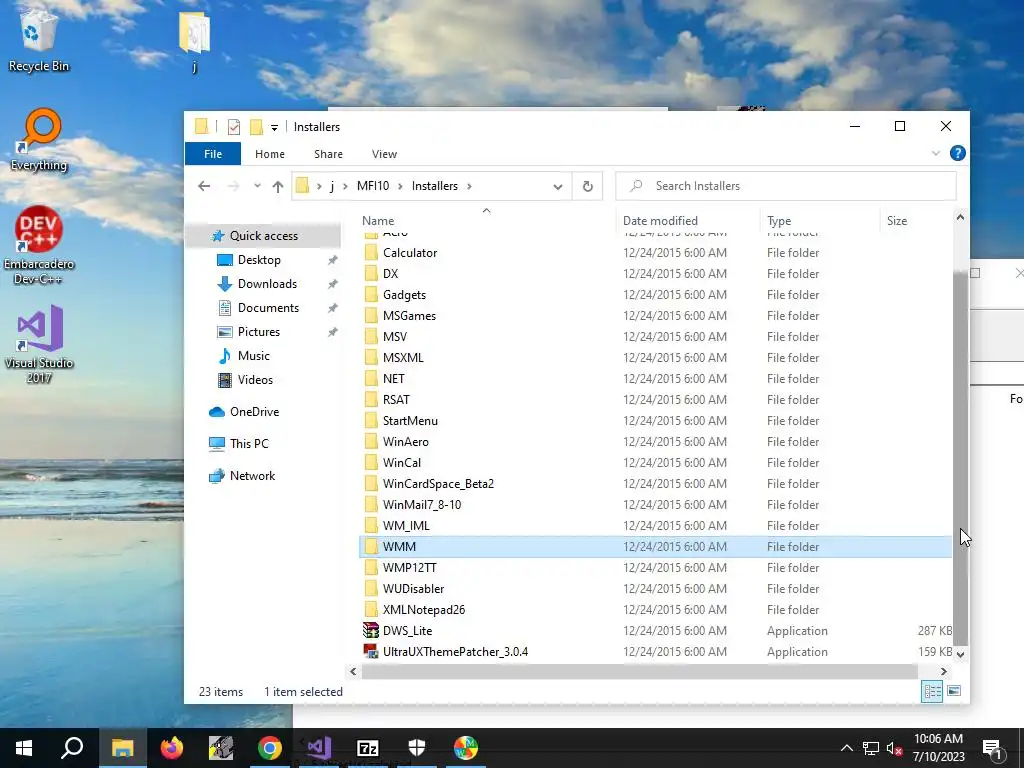The width and height of the screenshot is (1024, 768).
Task: Go back with the Back arrow
Action: (x=204, y=186)
